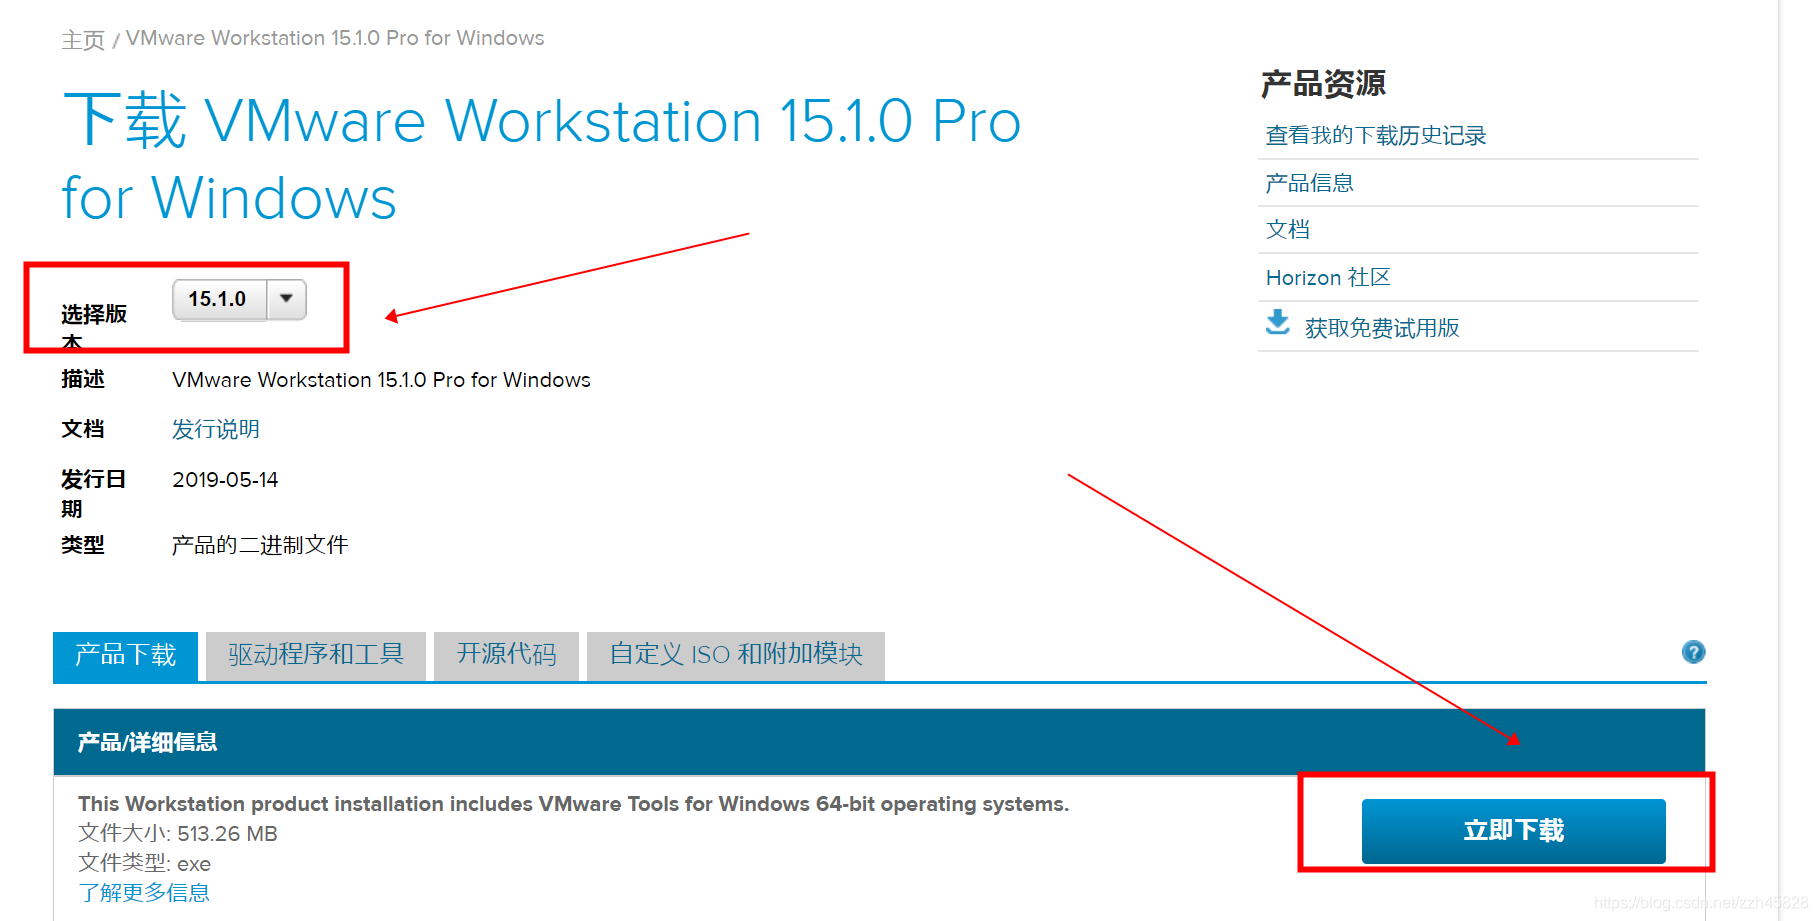Click the 选择版本 label
This screenshot has width=1818, height=921.
pyautogui.click(x=94, y=327)
